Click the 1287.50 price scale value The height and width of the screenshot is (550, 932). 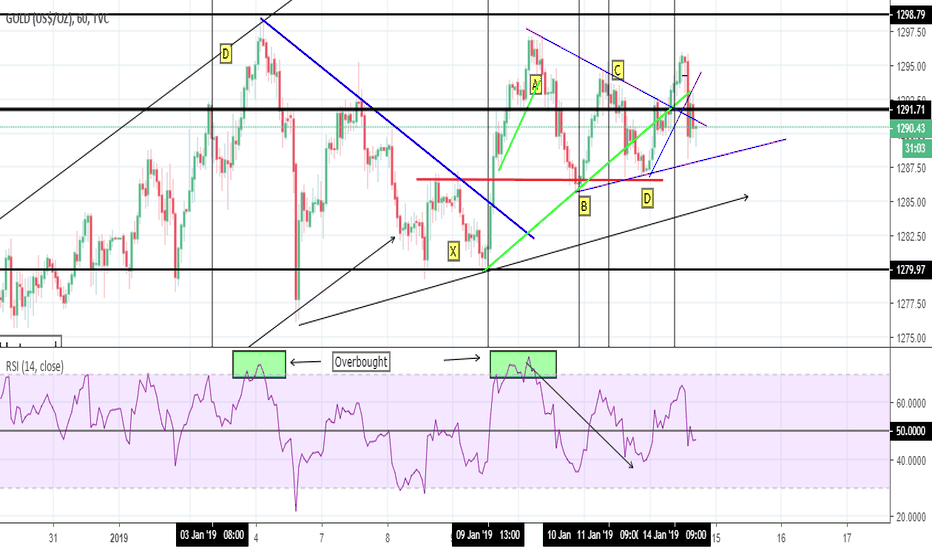coord(911,168)
